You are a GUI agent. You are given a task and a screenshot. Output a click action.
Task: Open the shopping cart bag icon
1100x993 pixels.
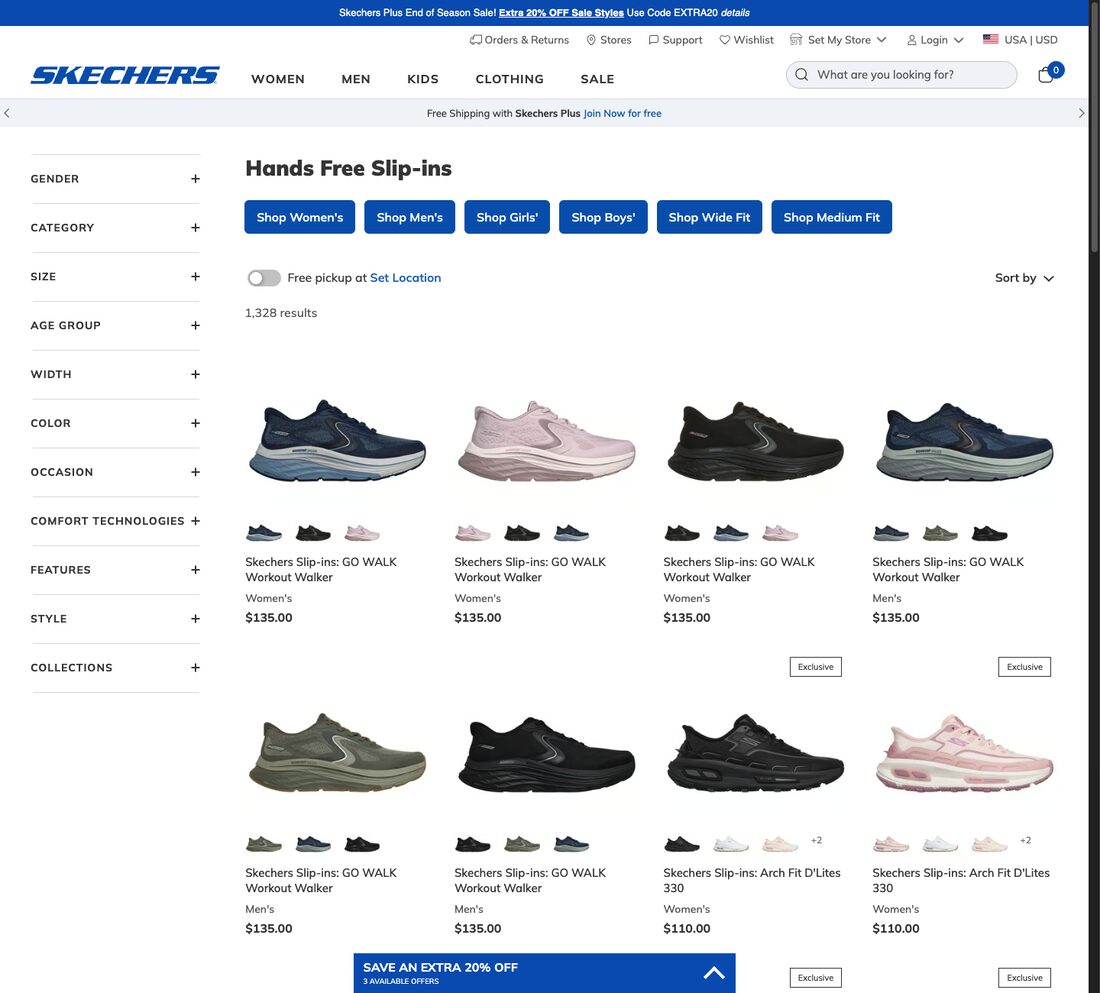tap(1046, 74)
